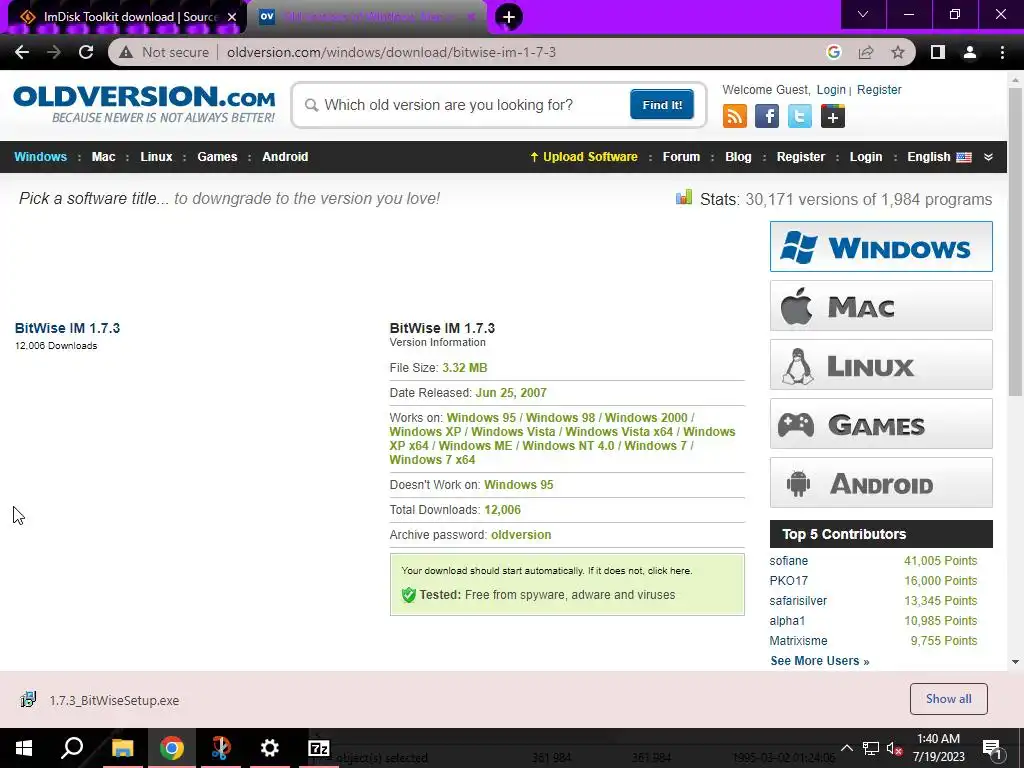This screenshot has height=768, width=1024.
Task: Open contributor Matrixisme's profile
Action: (x=798, y=641)
